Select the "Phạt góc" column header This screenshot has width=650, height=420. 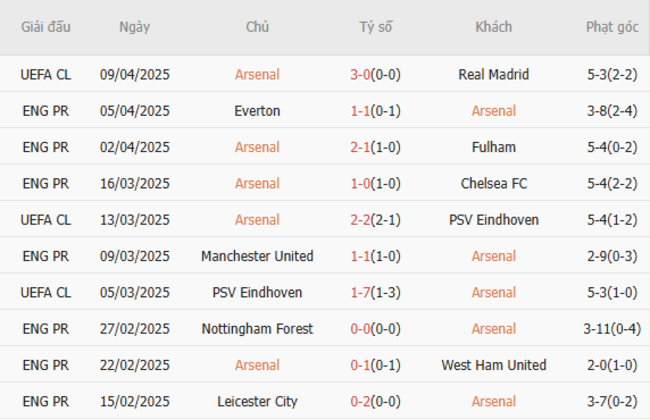[612, 27]
